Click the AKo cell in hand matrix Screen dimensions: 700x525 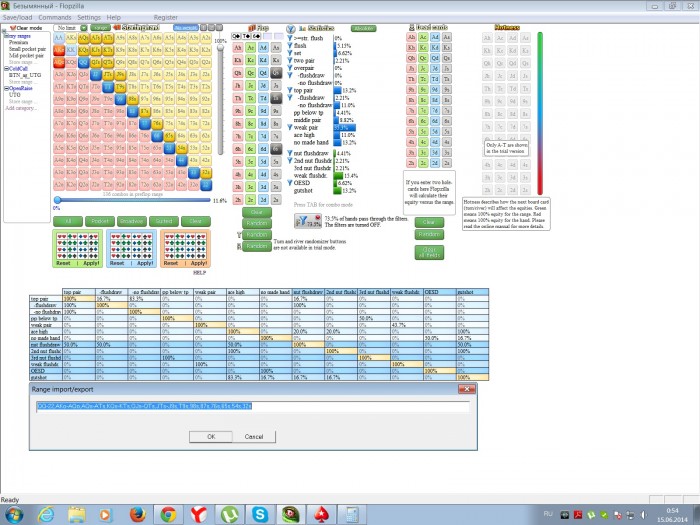[x=59, y=50]
